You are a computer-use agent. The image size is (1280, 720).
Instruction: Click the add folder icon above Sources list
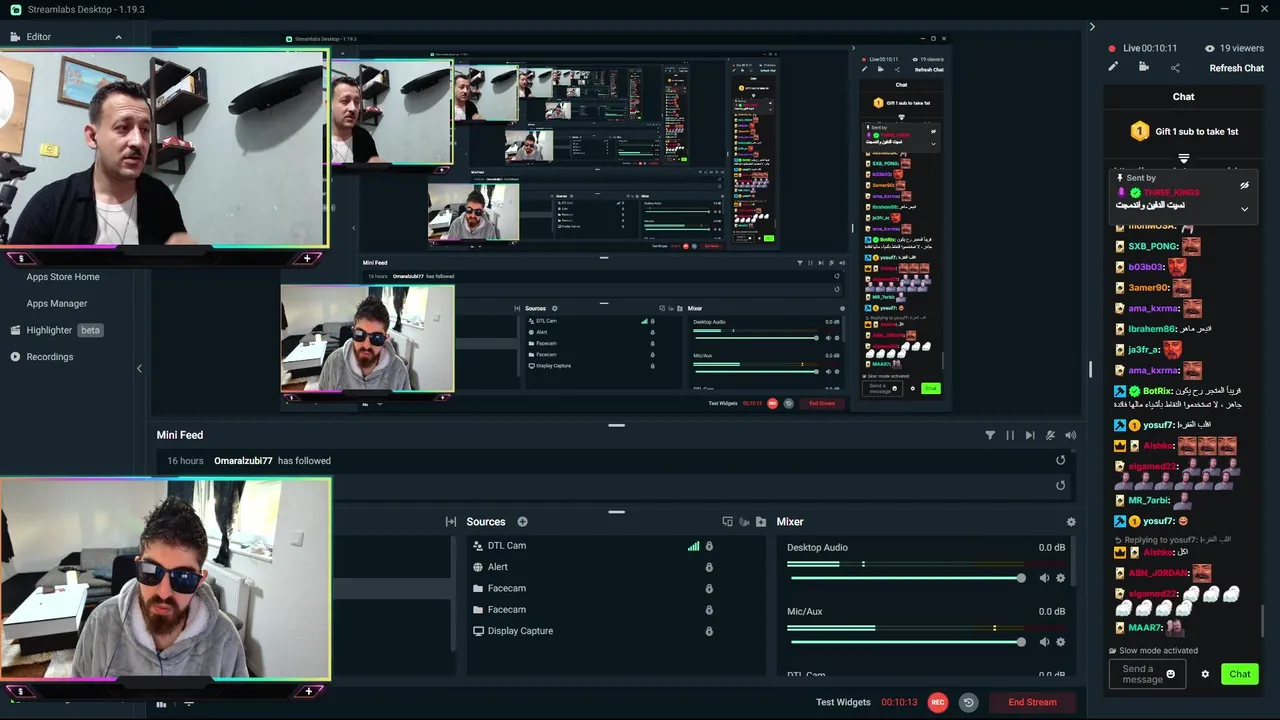pos(761,522)
